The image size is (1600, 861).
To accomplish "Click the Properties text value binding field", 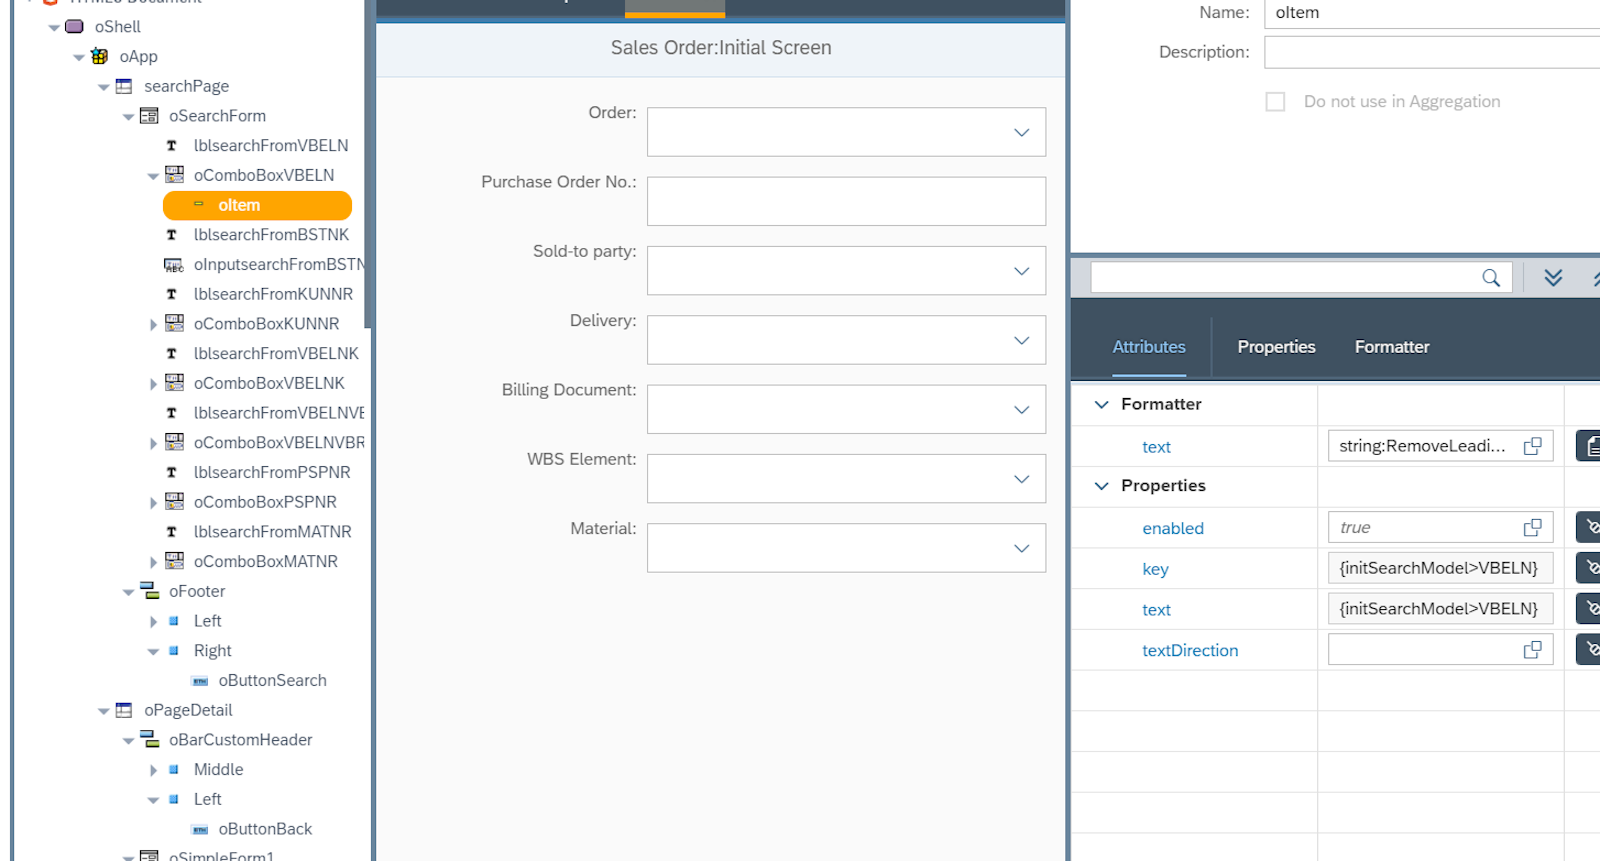I will pos(1440,609).
